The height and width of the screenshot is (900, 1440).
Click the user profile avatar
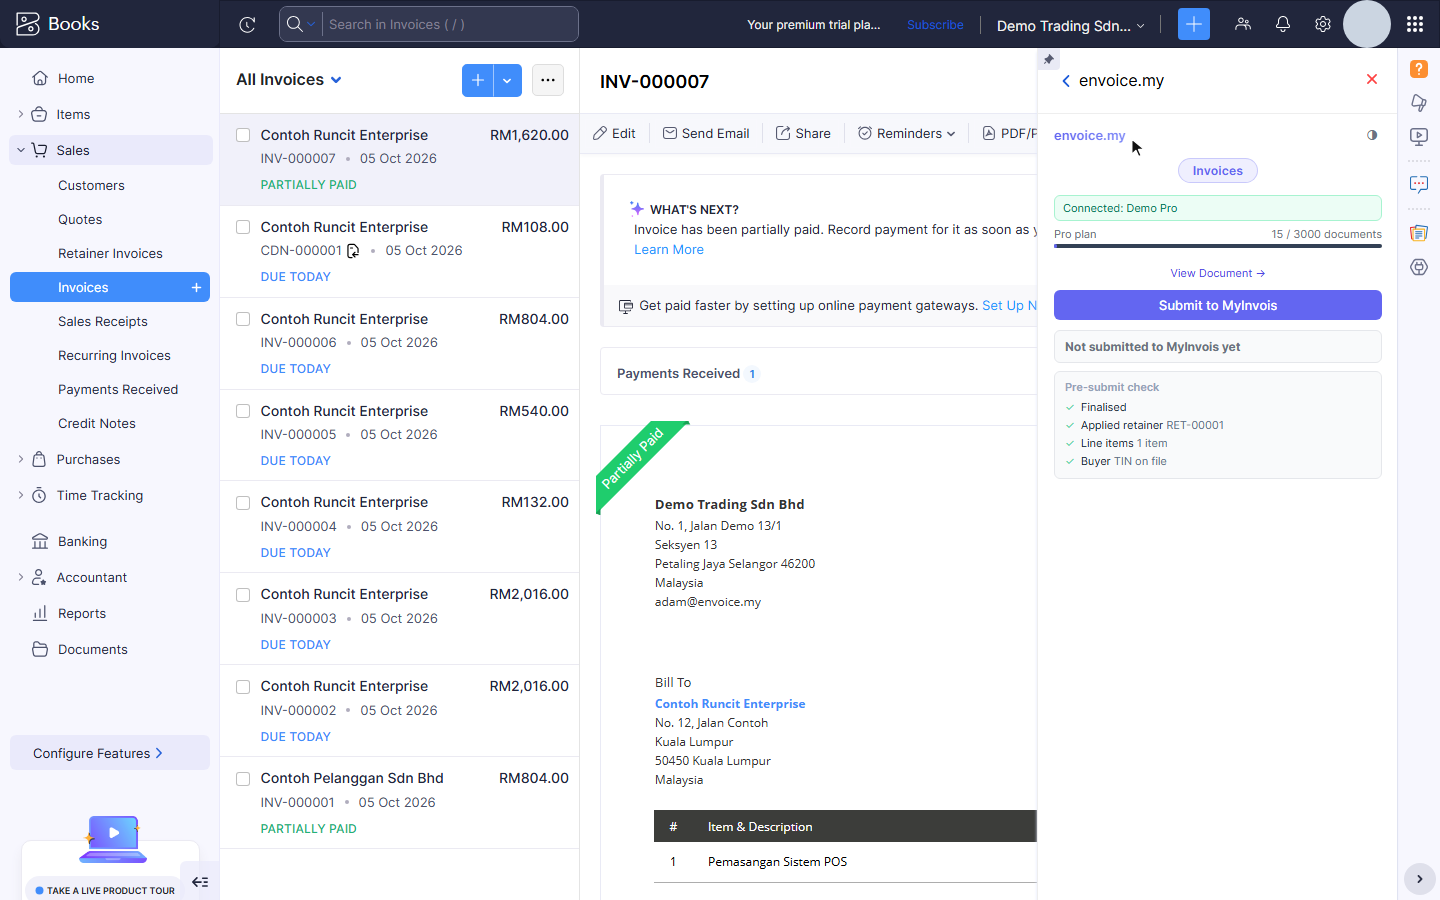coord(1367,24)
